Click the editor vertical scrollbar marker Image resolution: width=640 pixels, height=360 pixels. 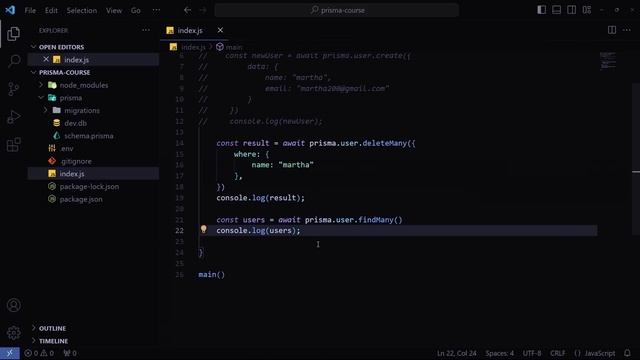pos(636,171)
